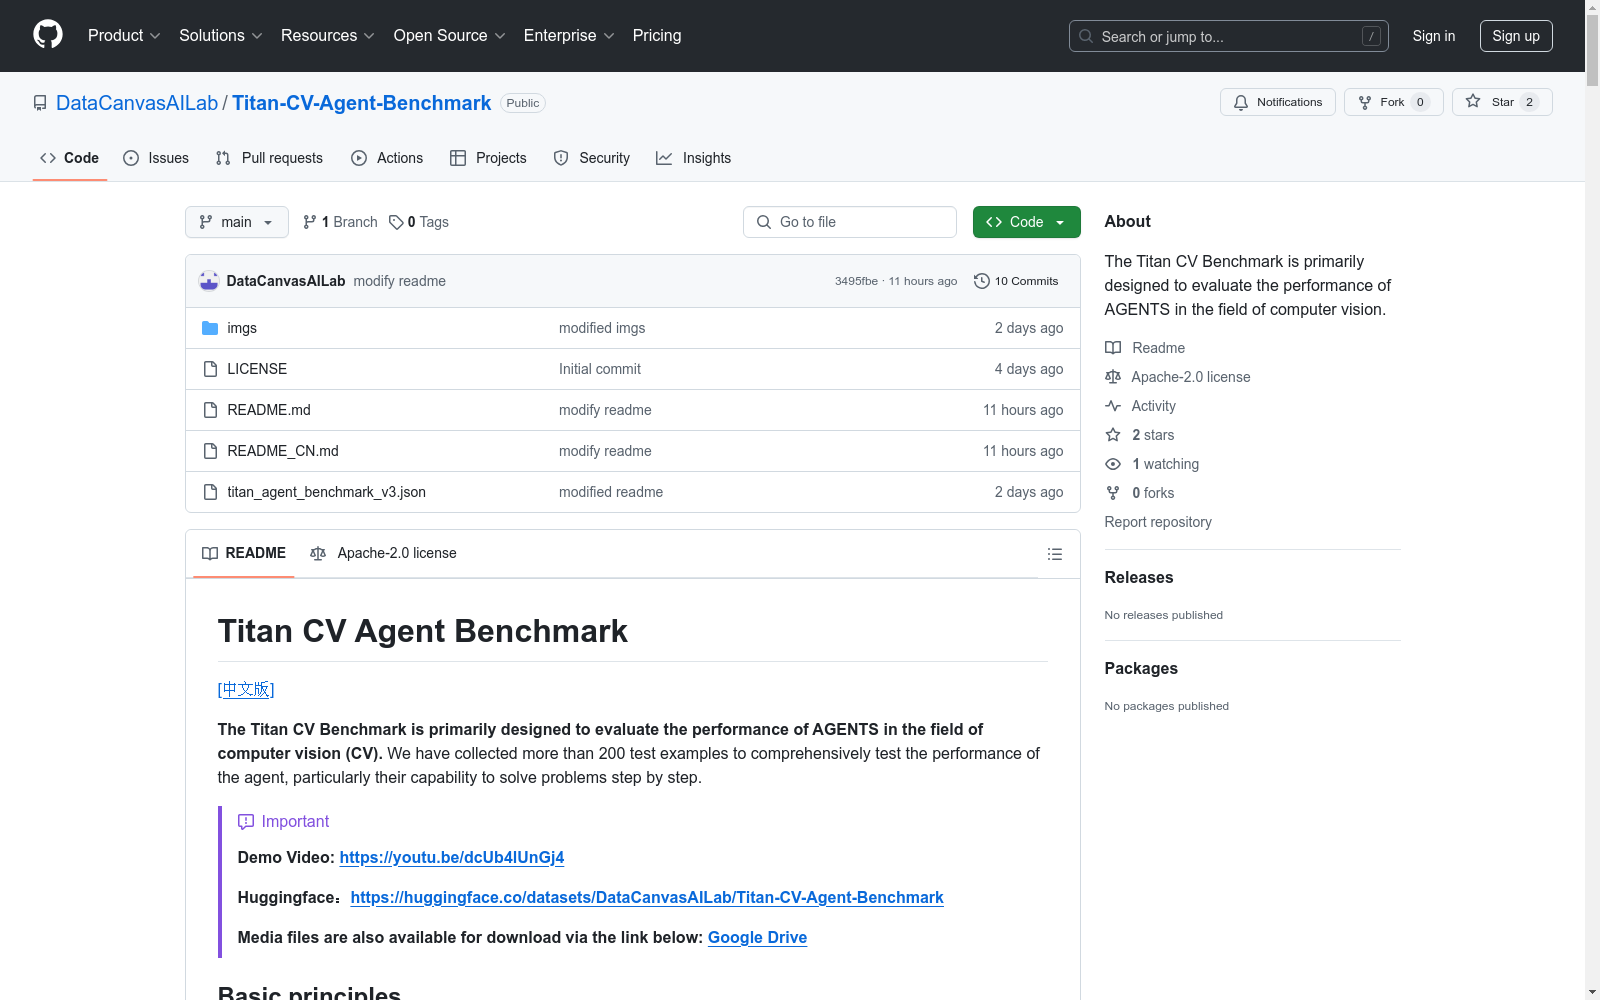Click the imgs folder icon
The image size is (1600, 1000).
pos(210,328)
